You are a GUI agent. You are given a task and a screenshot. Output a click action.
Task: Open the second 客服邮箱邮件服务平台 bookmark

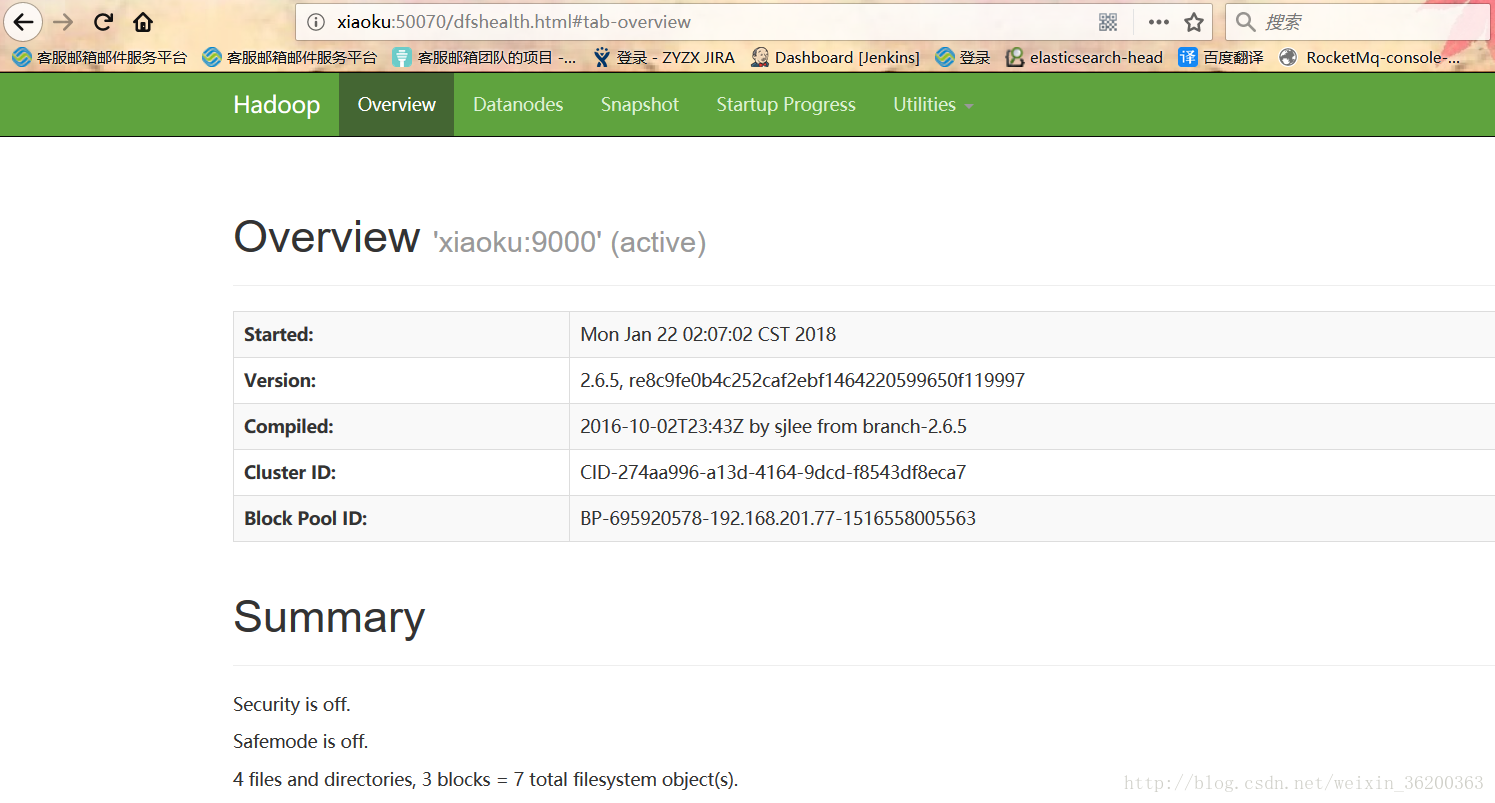click(x=290, y=57)
